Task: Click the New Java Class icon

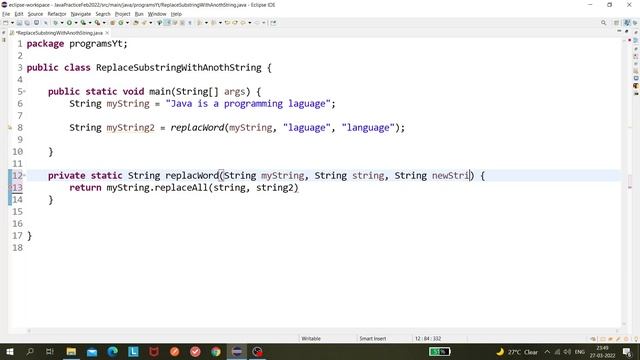Action: pos(121,23)
